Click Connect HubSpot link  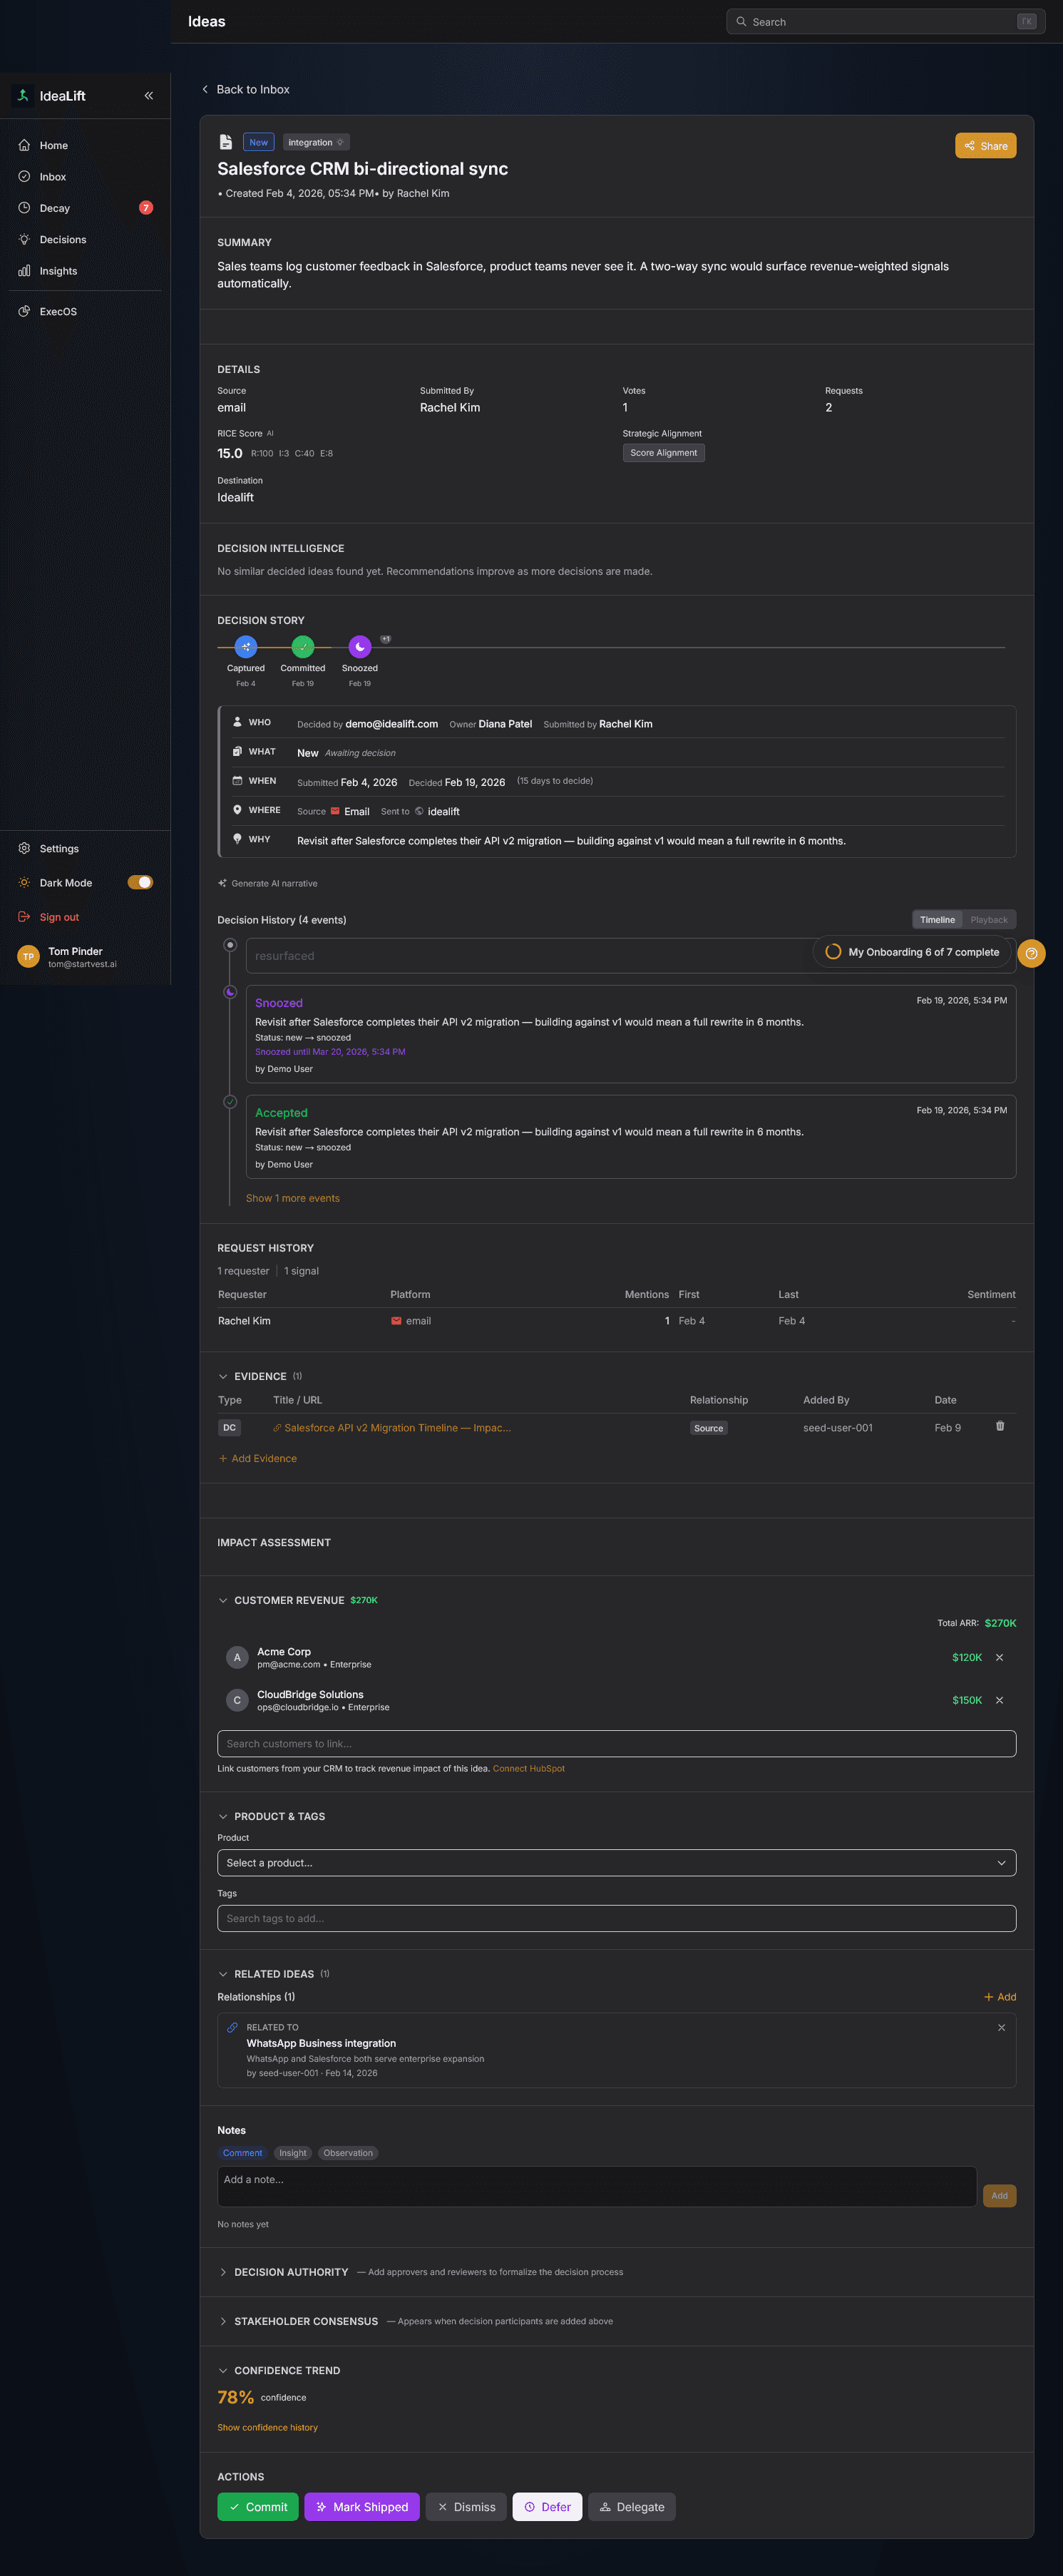(x=529, y=1769)
